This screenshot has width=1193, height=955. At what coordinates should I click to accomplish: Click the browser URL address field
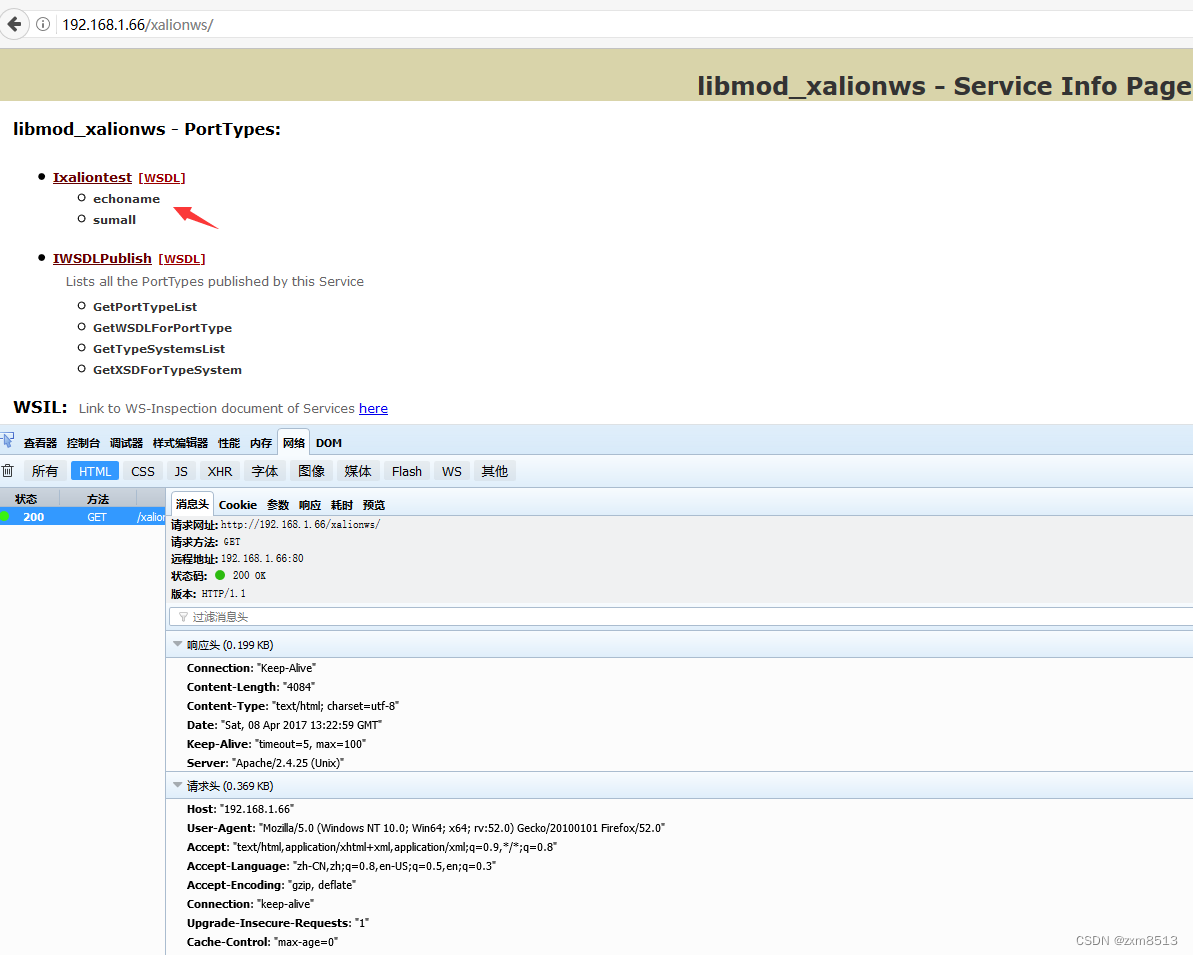point(624,24)
